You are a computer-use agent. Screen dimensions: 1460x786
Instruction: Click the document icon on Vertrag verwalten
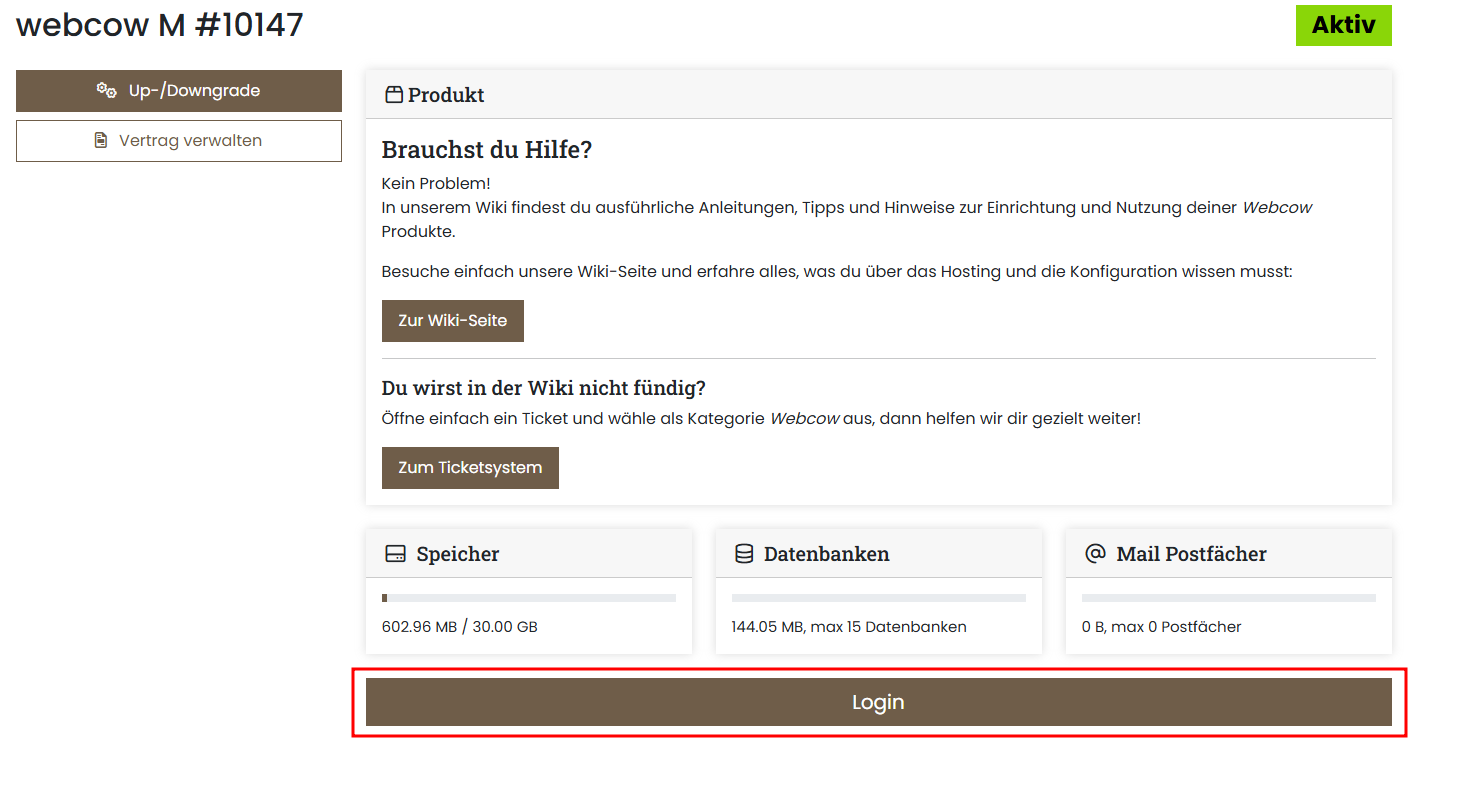101,140
